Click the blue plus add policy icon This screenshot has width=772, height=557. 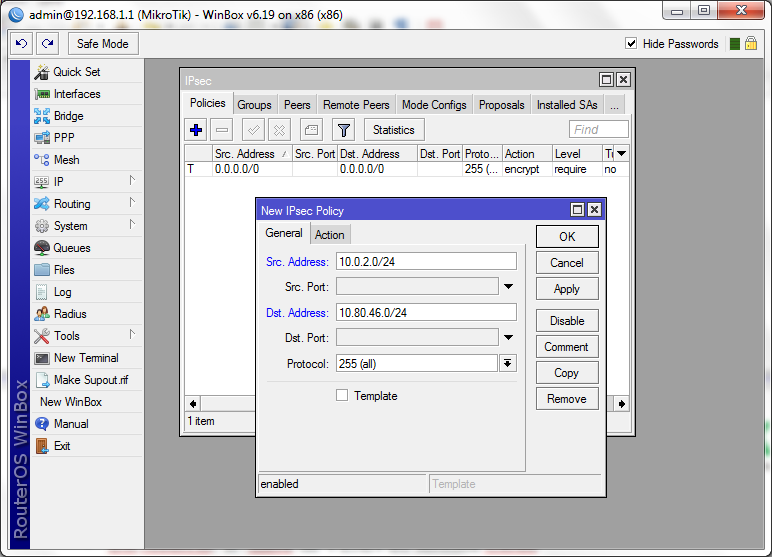pyautogui.click(x=196, y=130)
